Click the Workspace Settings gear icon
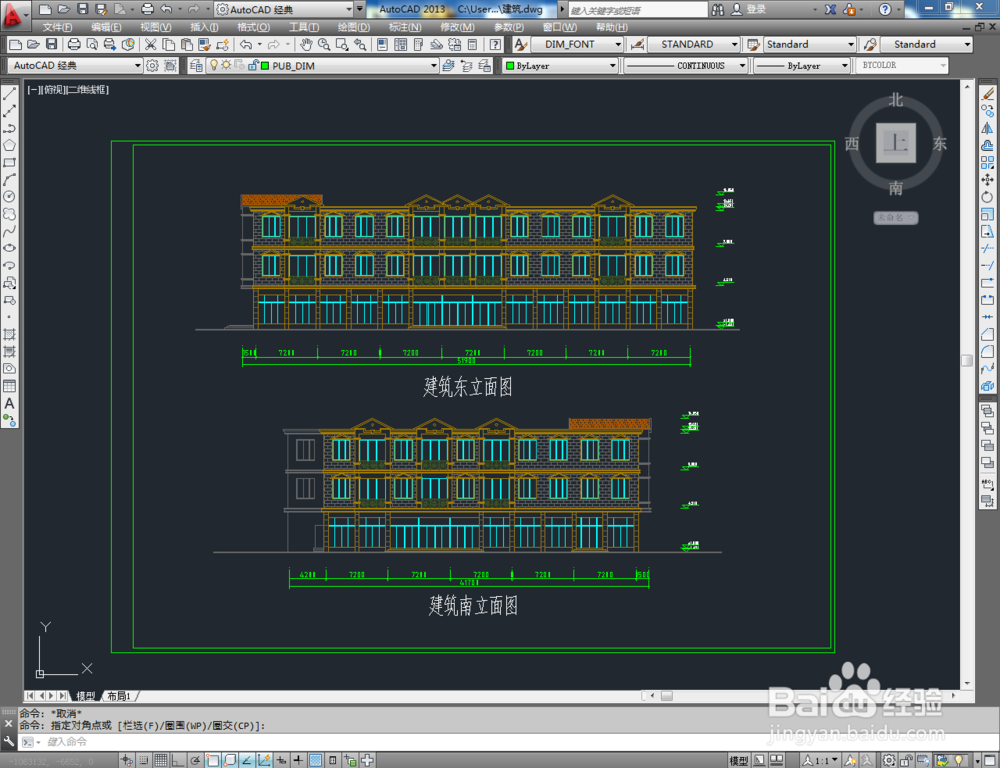Viewport: 1000px width, 768px height. pyautogui.click(x=152, y=66)
